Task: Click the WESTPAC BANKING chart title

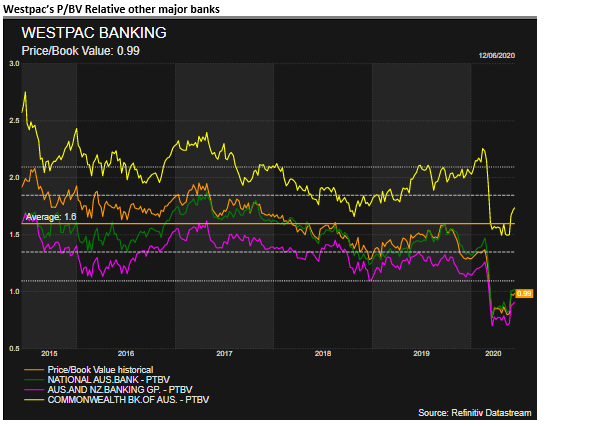Action: 94,33
